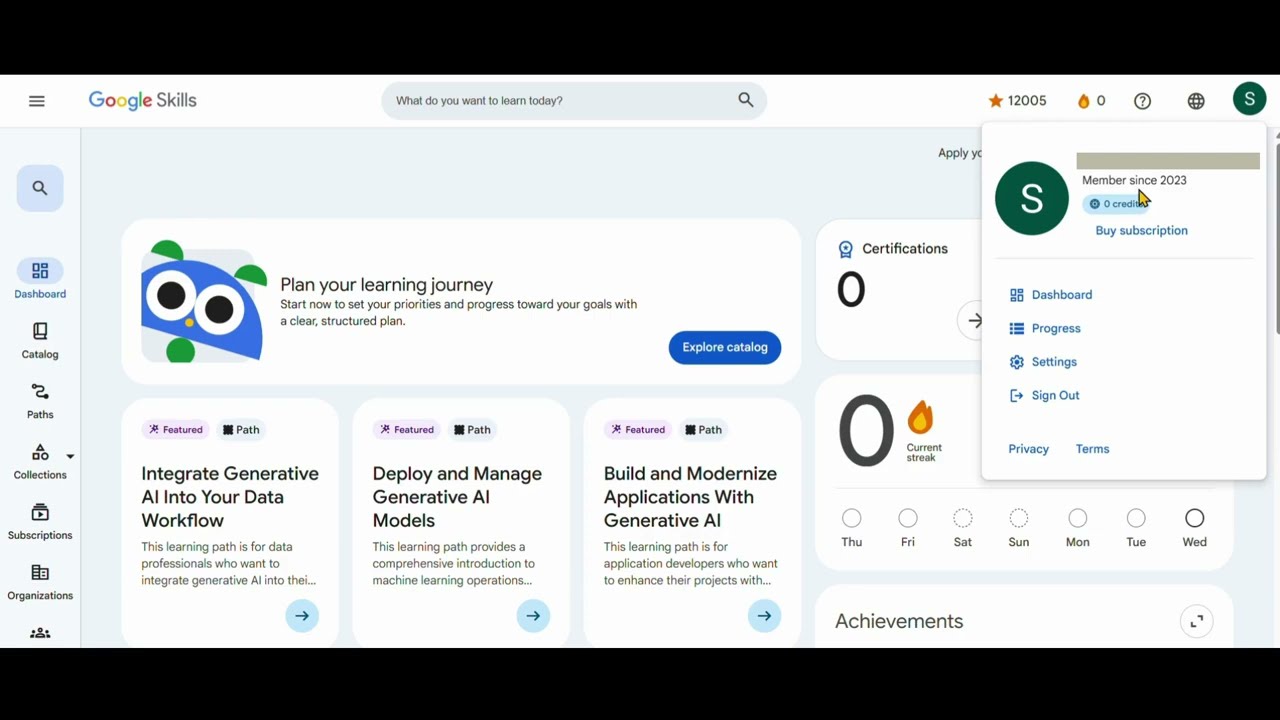1280x720 pixels.
Task: Click 'Build and Modernize Applications With Generative AI' title
Action: pos(690,497)
